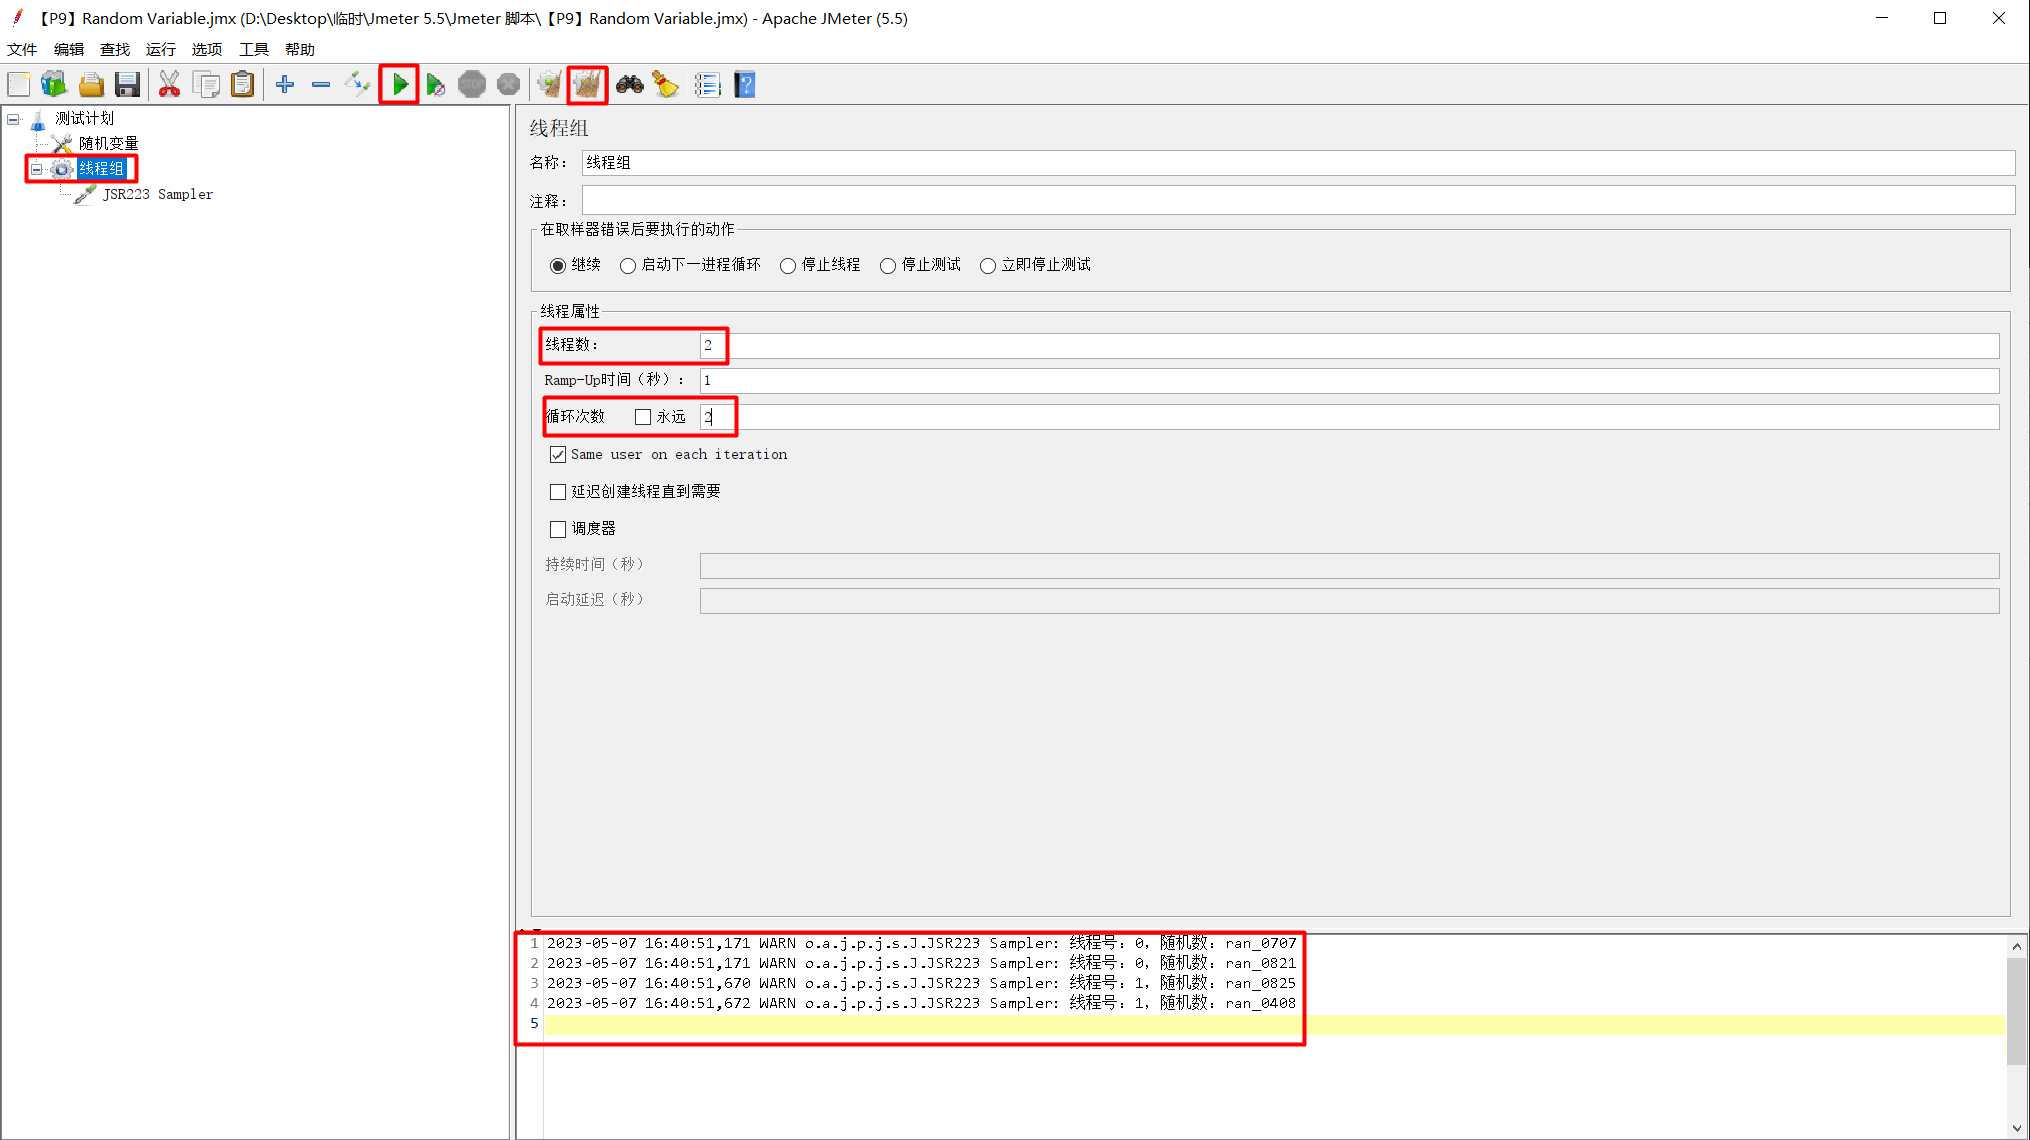Open the 选项 menu

tap(206, 49)
